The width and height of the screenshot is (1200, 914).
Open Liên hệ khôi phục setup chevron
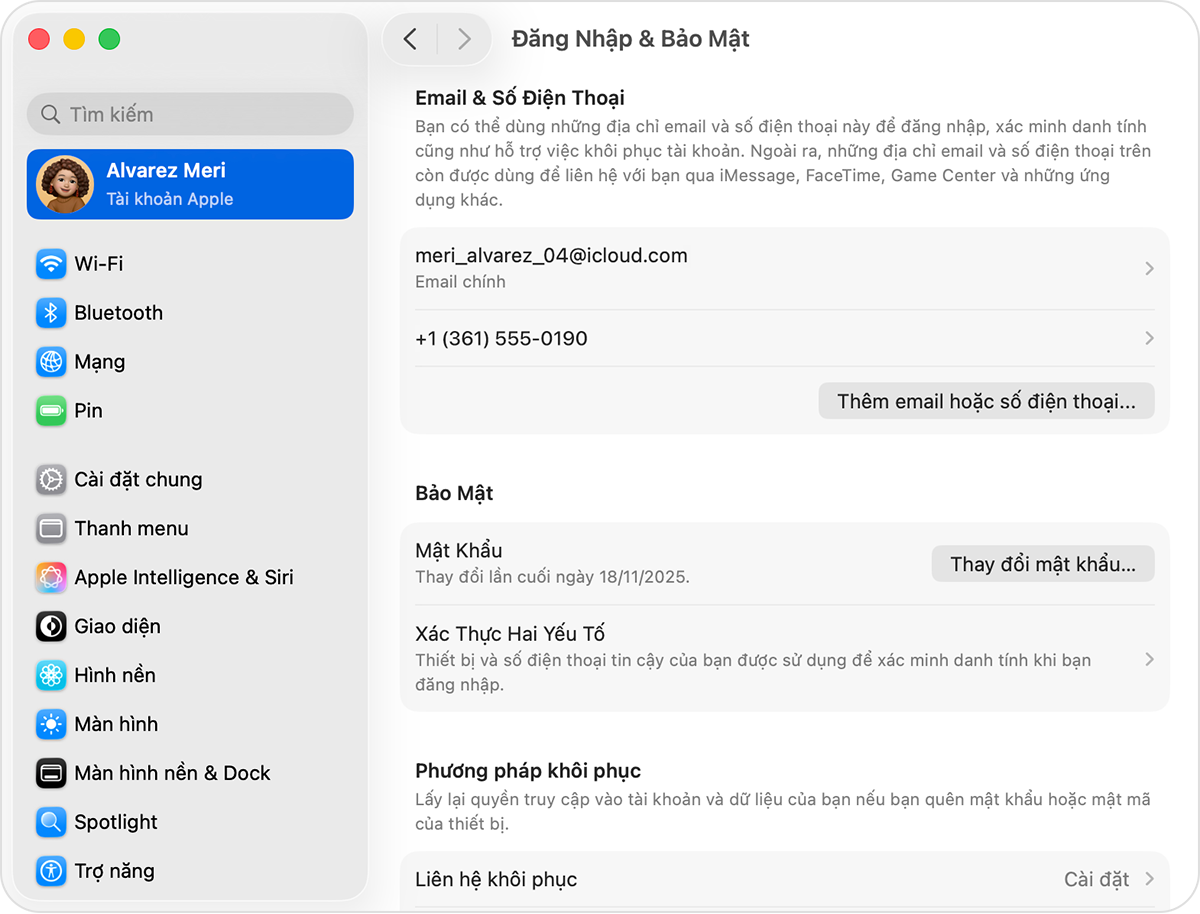[1149, 880]
